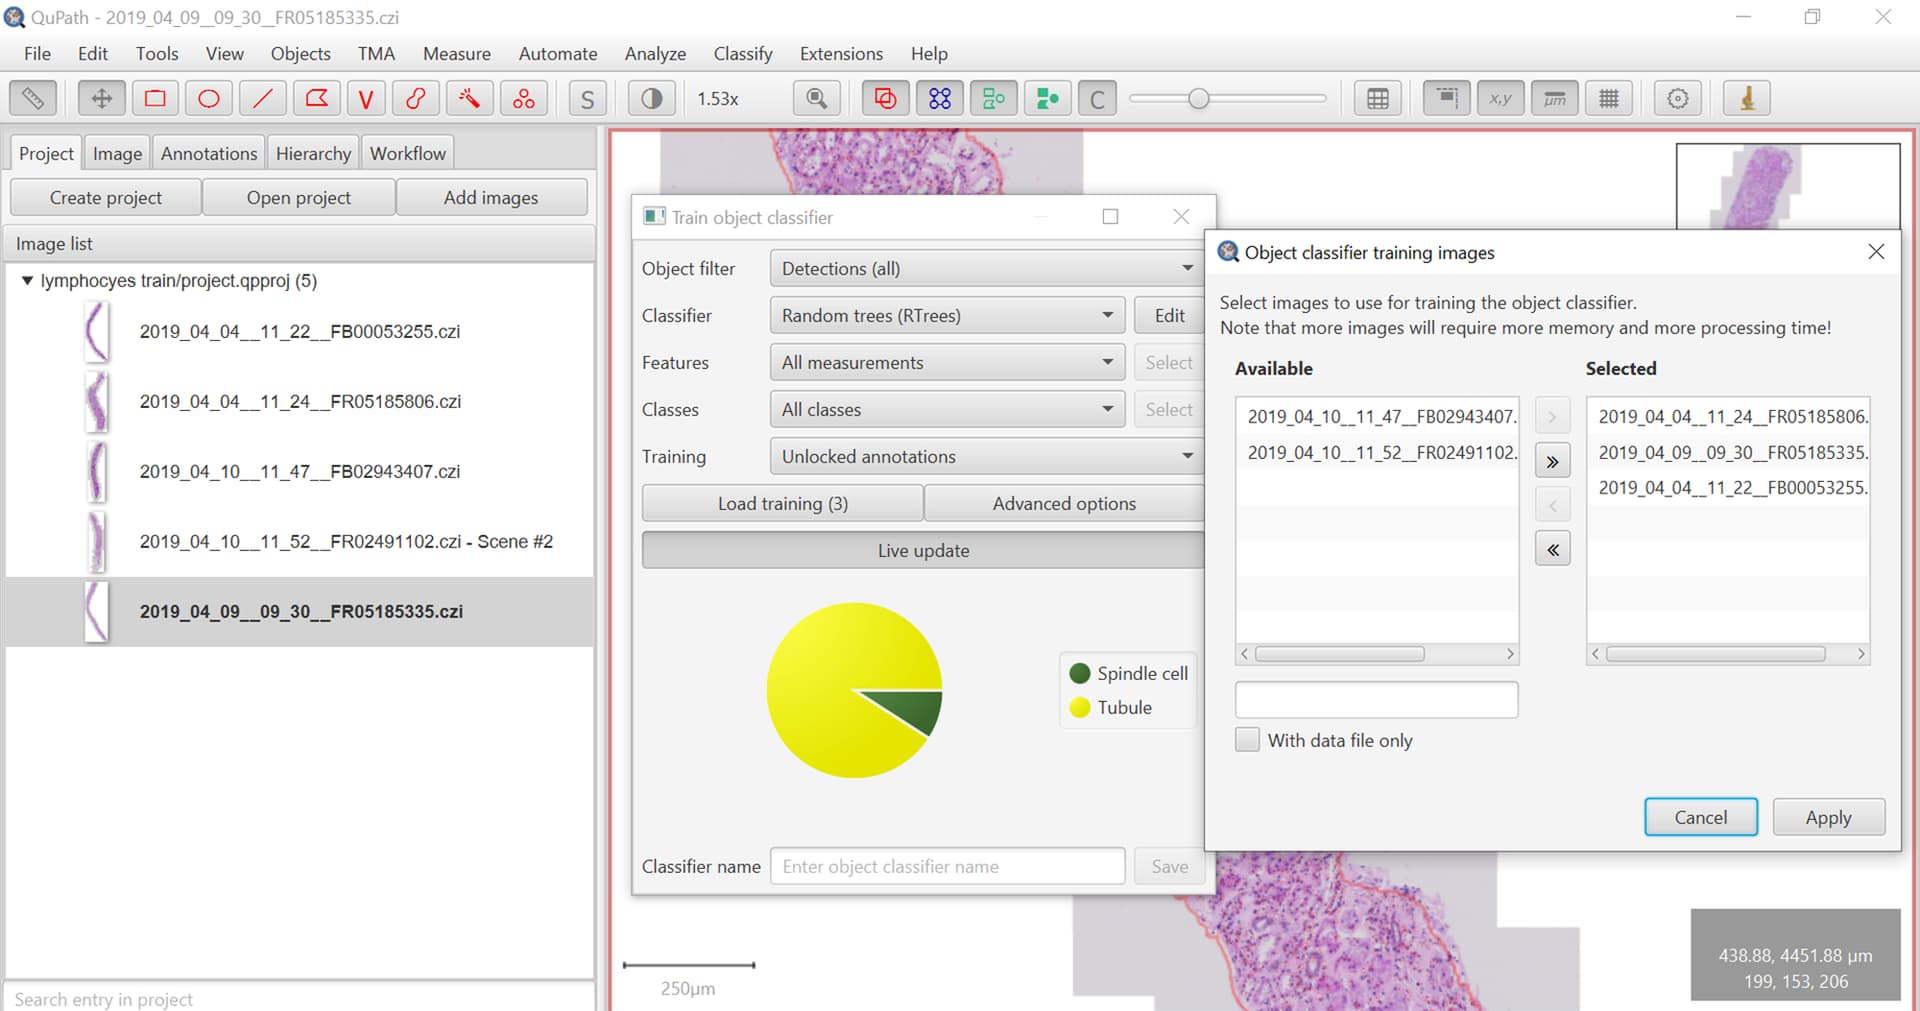Select the Points counting tool
Screen dimensions: 1920x1011
tap(524, 98)
